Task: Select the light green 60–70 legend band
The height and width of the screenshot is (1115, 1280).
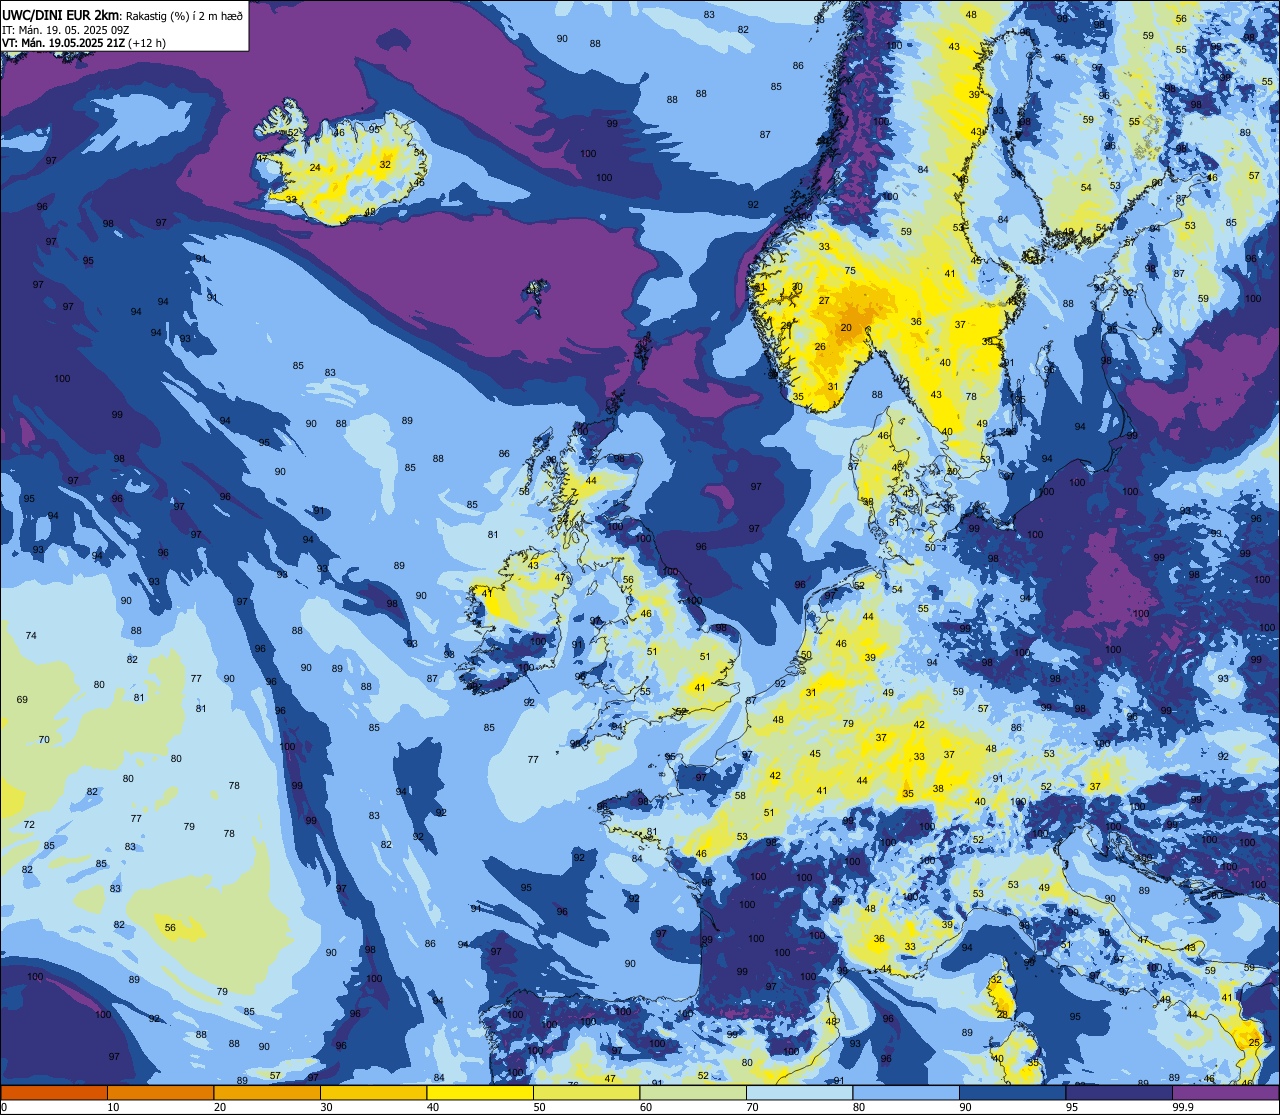Action: [x=693, y=1092]
